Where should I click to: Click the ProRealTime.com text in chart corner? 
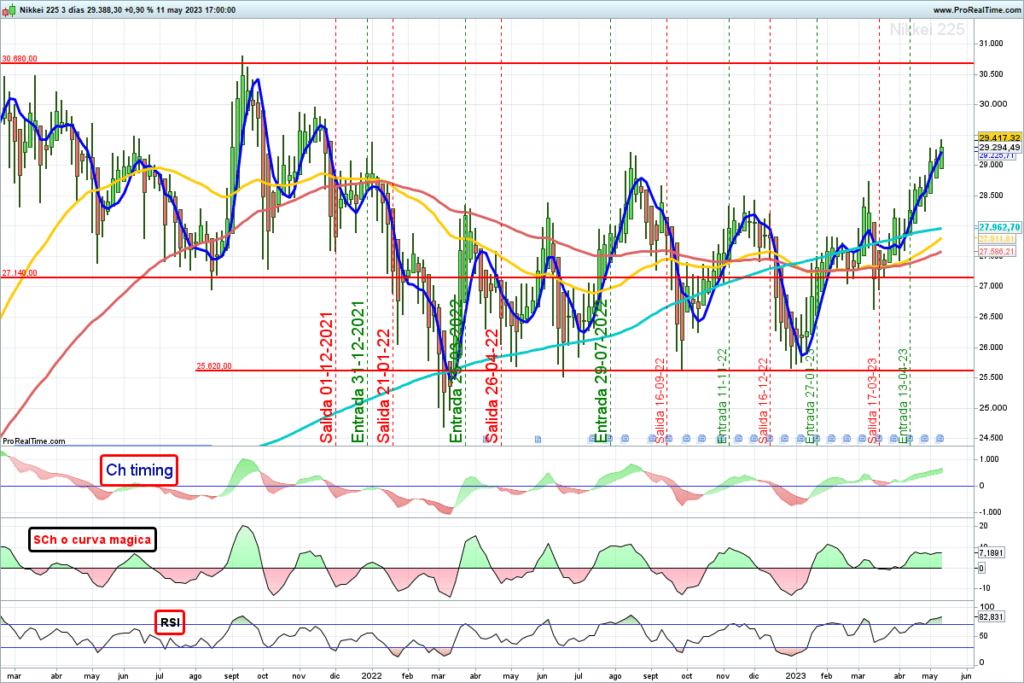(34, 441)
